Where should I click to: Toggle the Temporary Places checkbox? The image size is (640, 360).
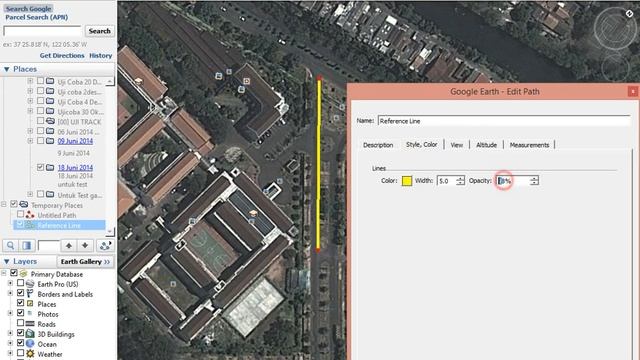pos(14,204)
